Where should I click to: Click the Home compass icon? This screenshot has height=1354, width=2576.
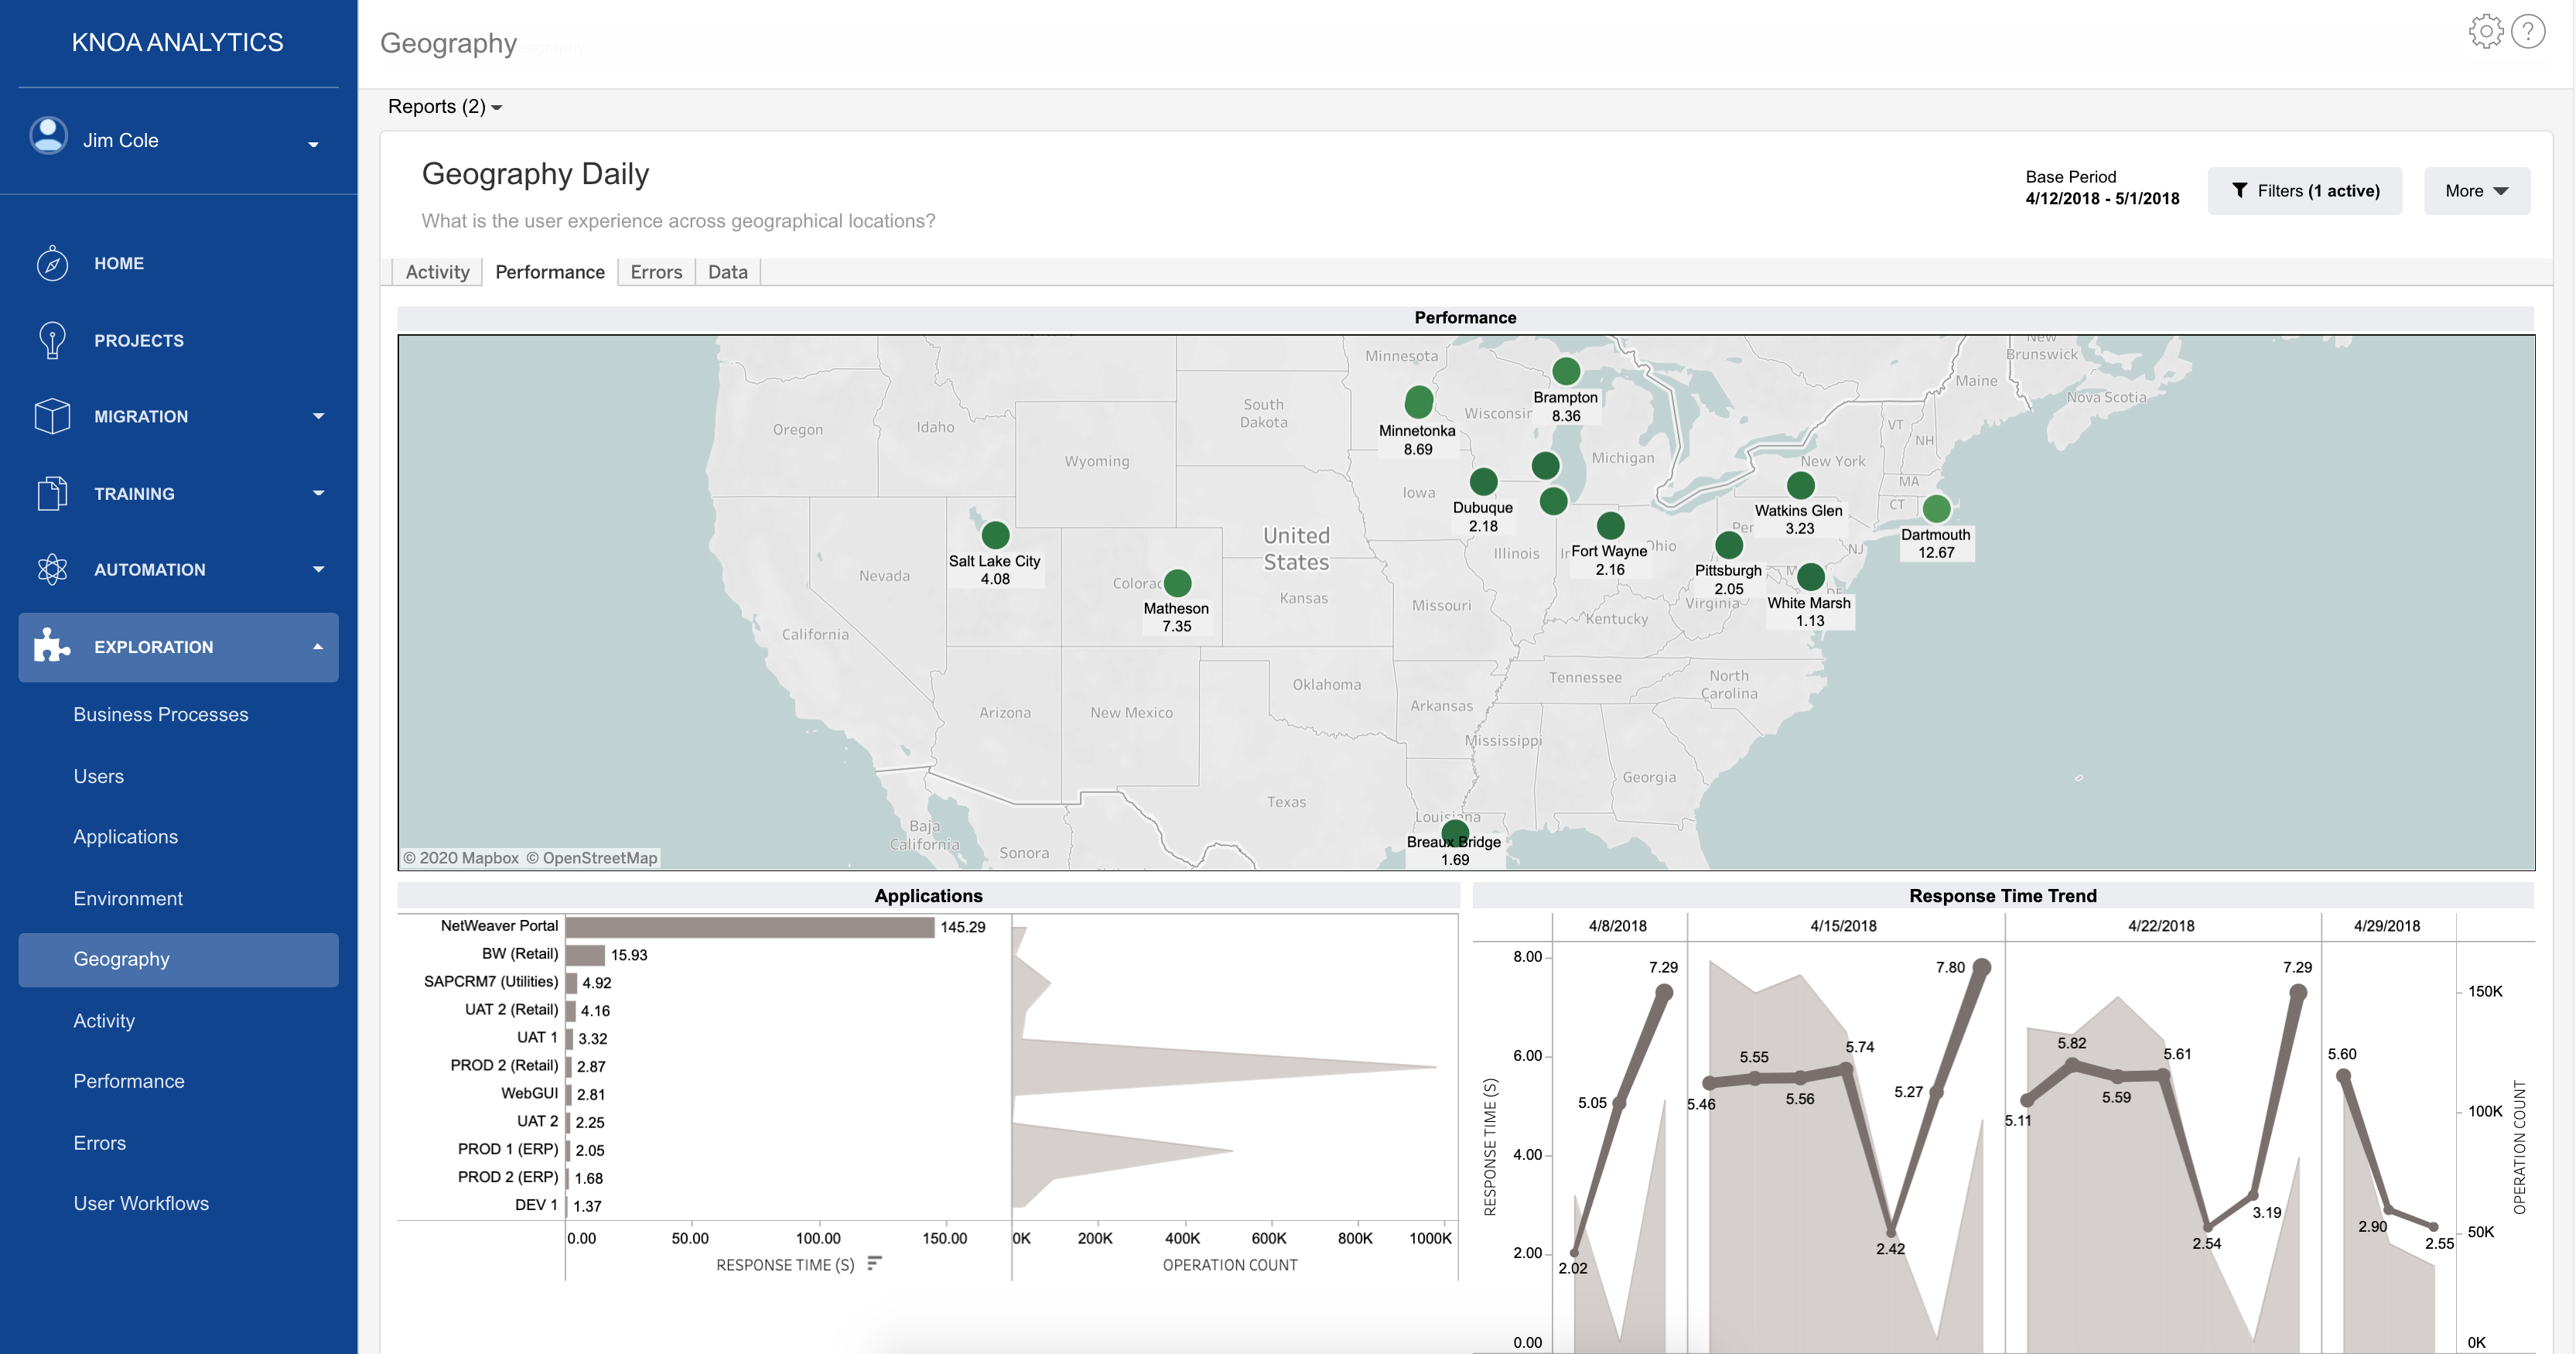(x=52, y=264)
